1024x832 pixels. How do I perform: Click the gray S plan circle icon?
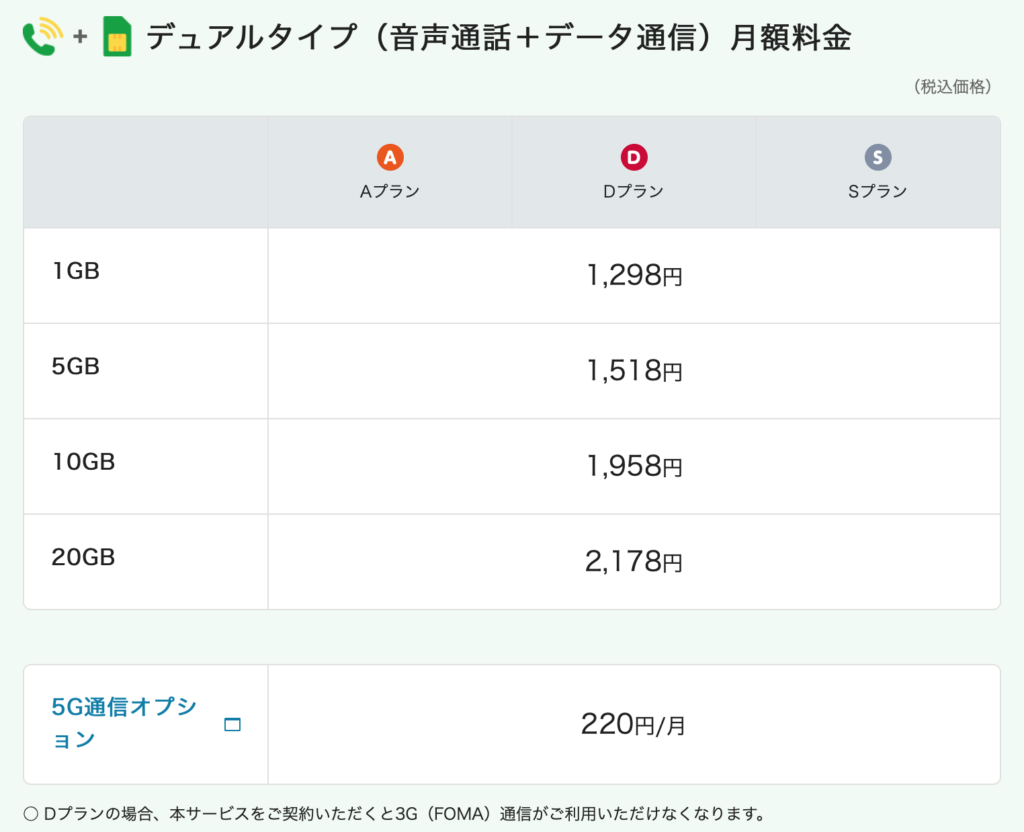pos(878,157)
